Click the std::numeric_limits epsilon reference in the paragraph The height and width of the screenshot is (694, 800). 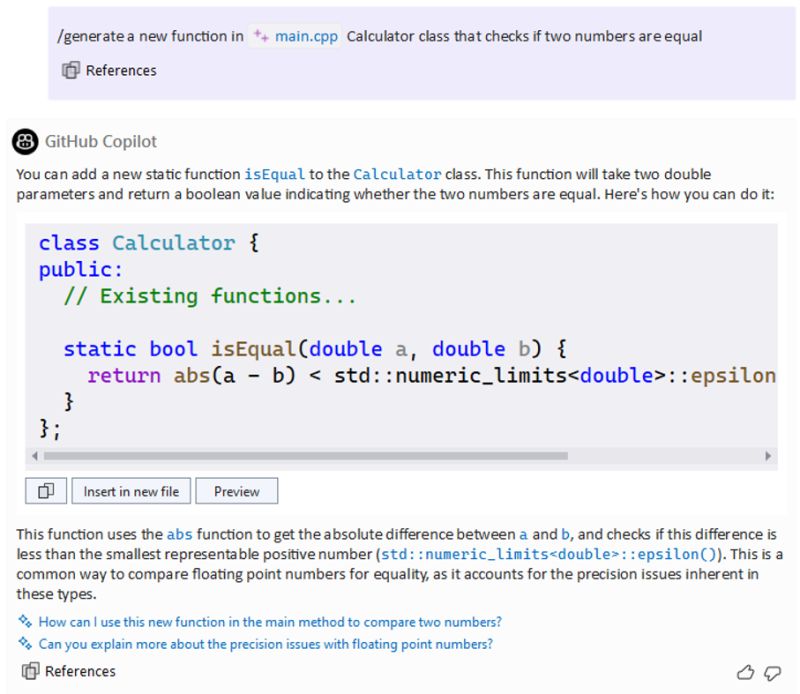pos(548,554)
